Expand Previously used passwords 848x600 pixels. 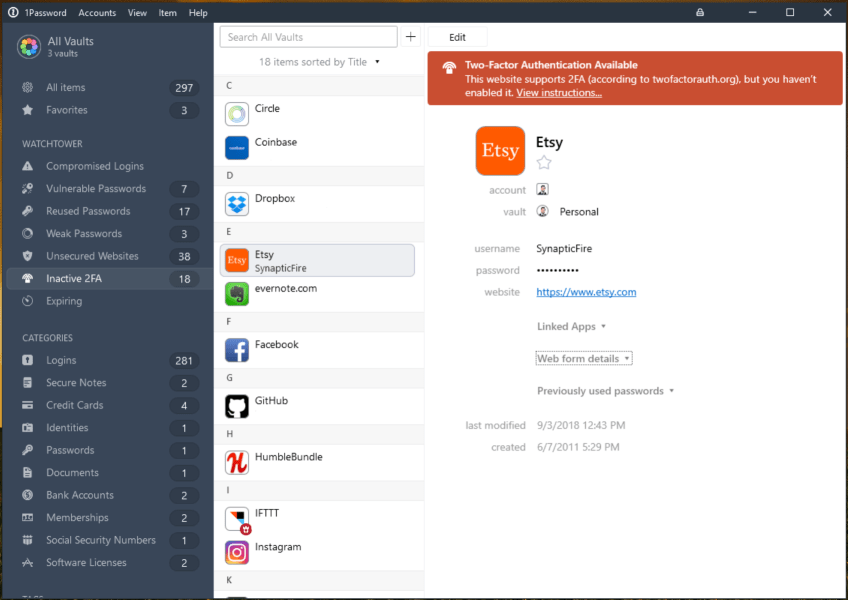(605, 391)
